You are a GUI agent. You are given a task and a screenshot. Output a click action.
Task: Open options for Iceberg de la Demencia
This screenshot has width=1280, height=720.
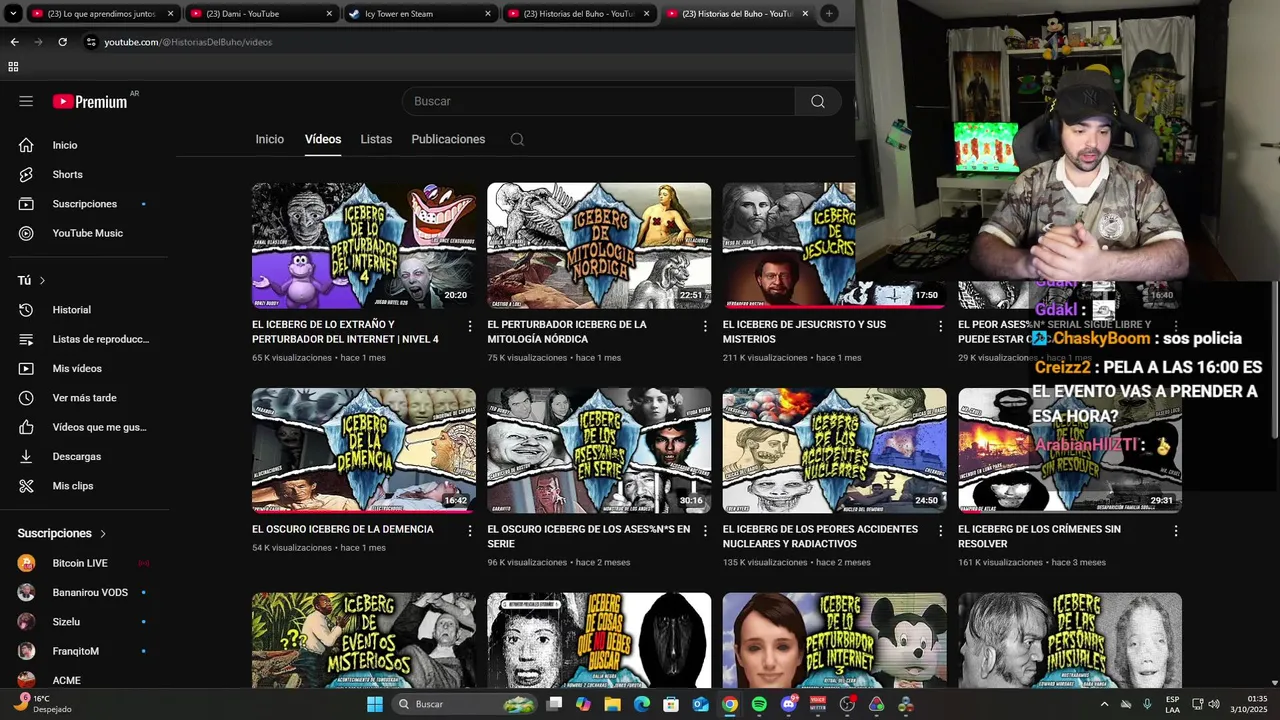470,531
